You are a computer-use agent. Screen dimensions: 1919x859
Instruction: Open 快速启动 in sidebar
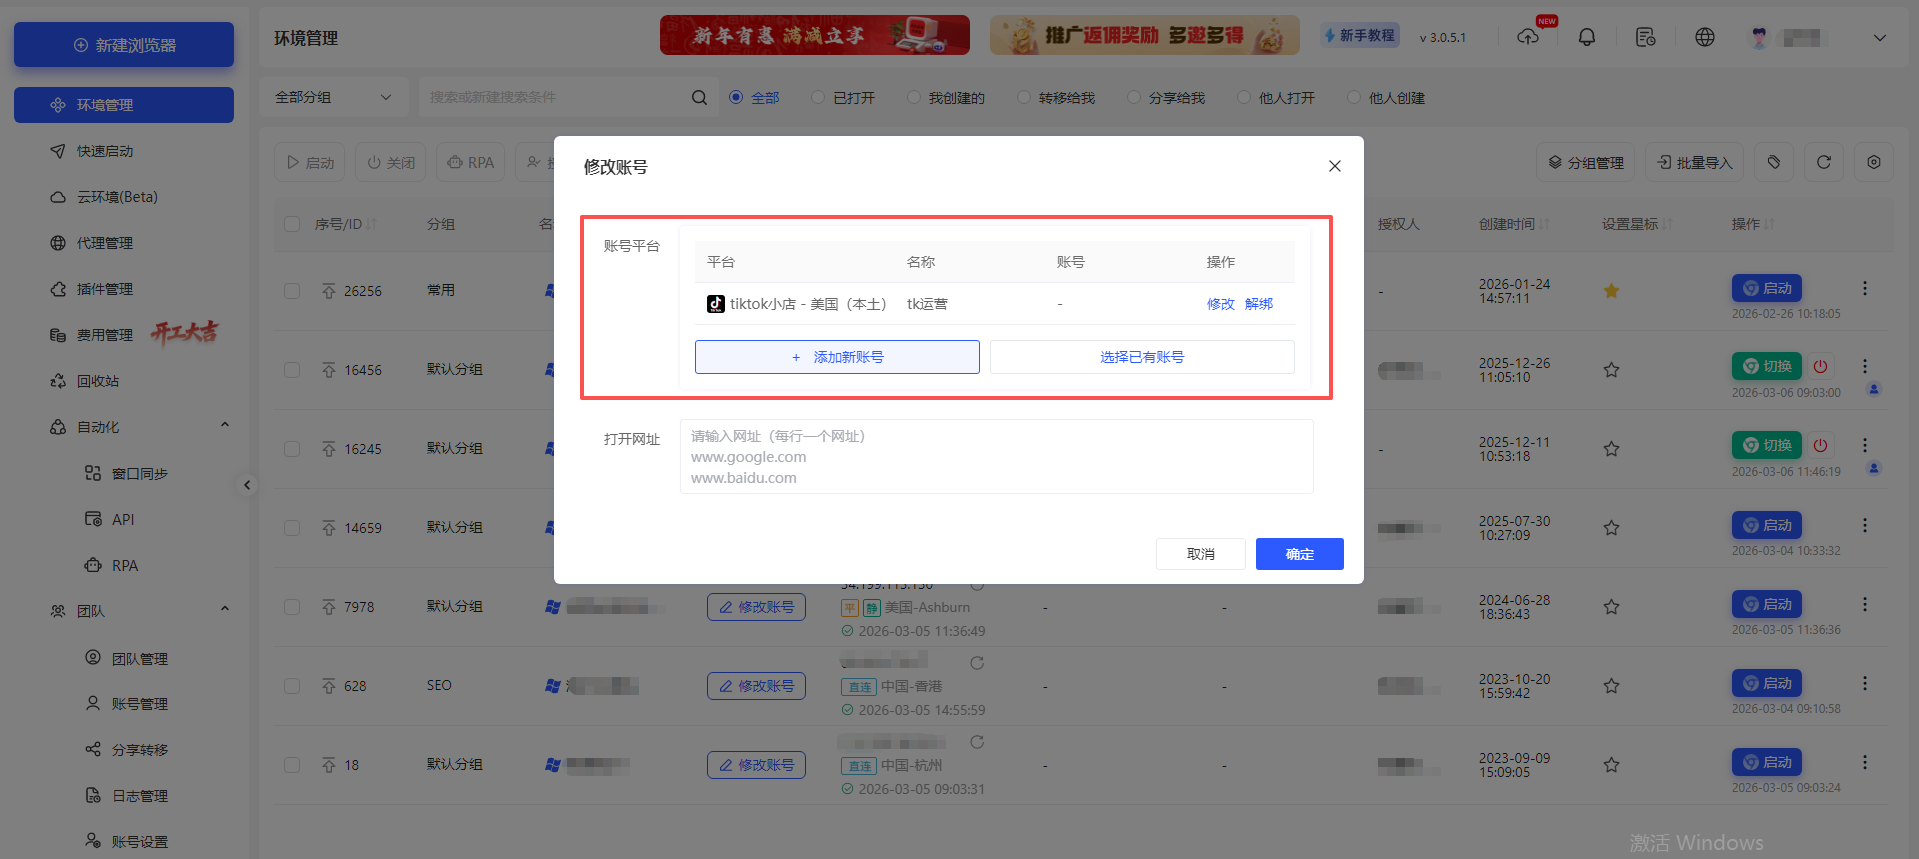(105, 151)
